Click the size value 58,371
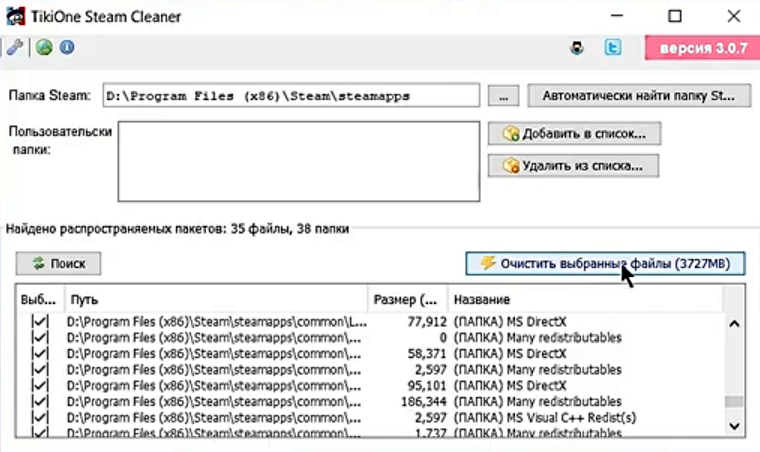Screen dimensions: 760x452 pos(427,354)
